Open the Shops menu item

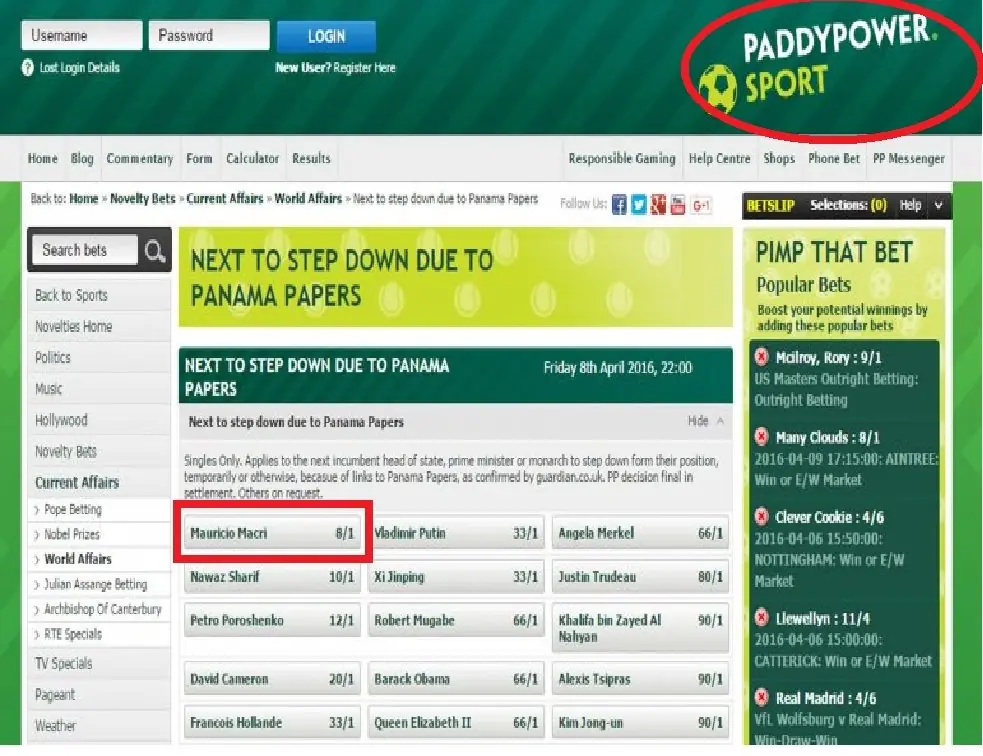tap(779, 159)
